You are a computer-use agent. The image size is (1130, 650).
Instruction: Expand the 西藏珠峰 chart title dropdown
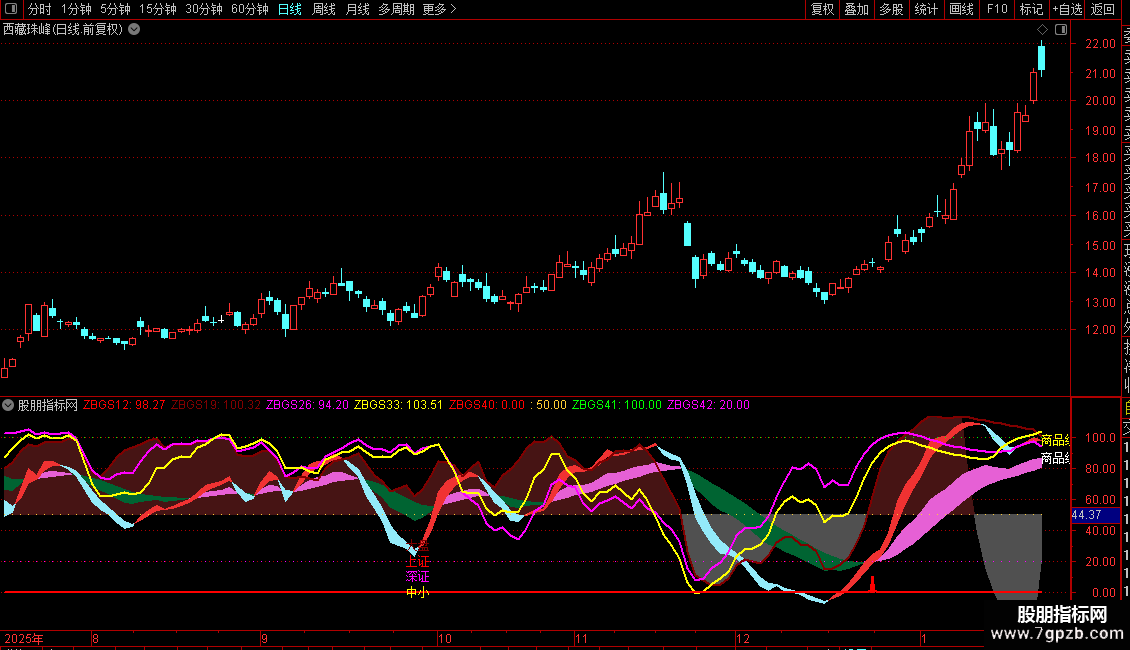134,30
